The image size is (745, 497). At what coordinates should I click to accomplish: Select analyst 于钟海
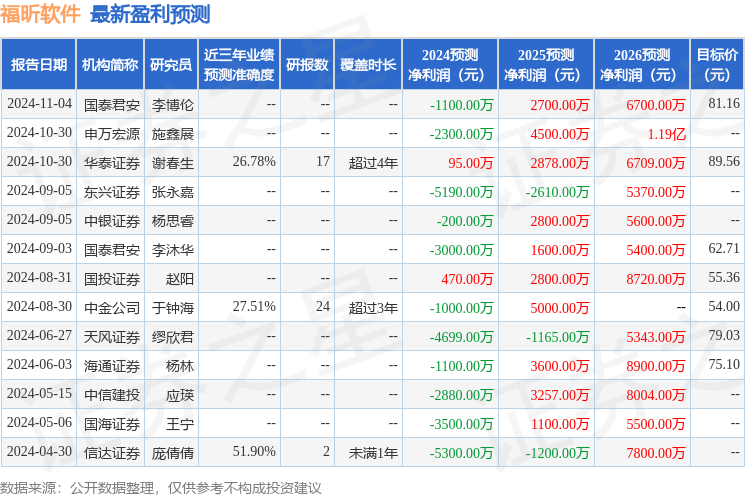coord(172,308)
